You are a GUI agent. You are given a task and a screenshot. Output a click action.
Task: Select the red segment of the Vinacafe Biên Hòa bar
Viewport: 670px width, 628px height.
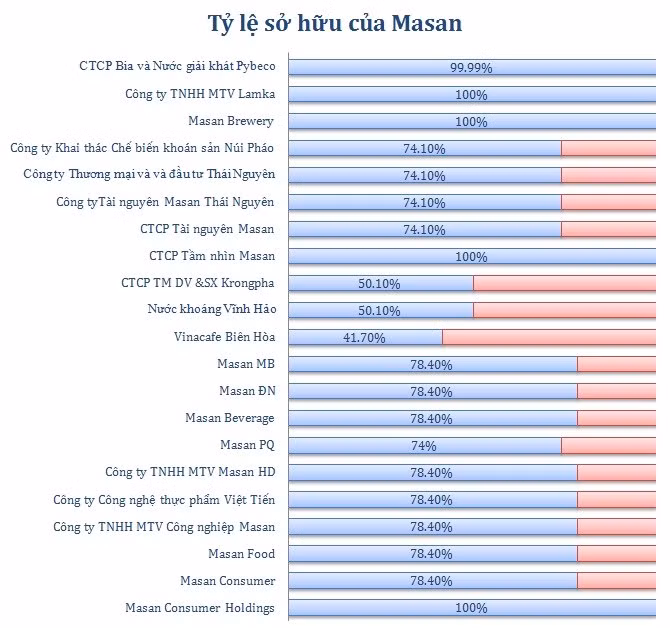548,338
